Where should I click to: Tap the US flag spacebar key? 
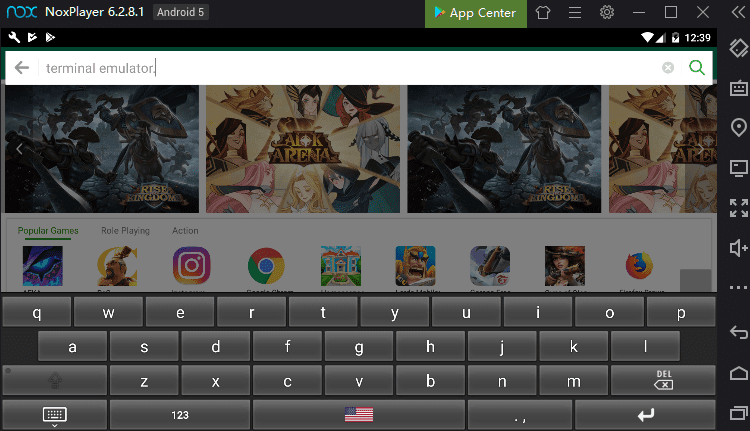[359, 415]
